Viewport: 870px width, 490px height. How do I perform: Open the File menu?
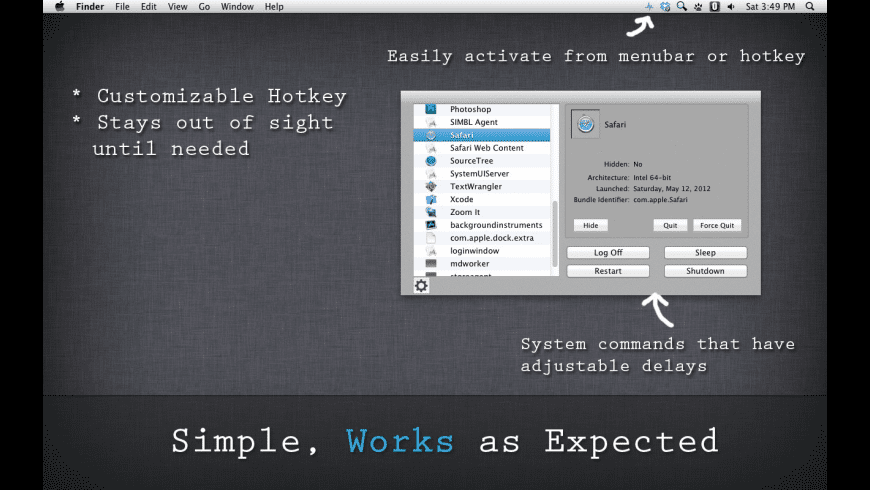[x=122, y=7]
